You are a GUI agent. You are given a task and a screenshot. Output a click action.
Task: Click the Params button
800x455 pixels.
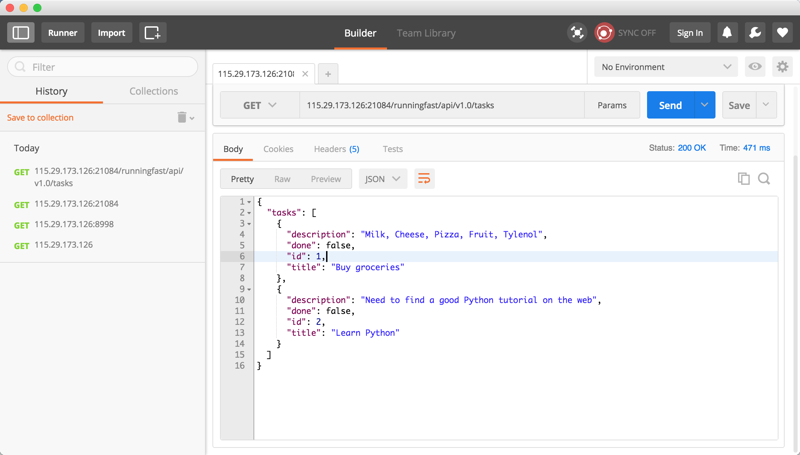[x=612, y=105]
